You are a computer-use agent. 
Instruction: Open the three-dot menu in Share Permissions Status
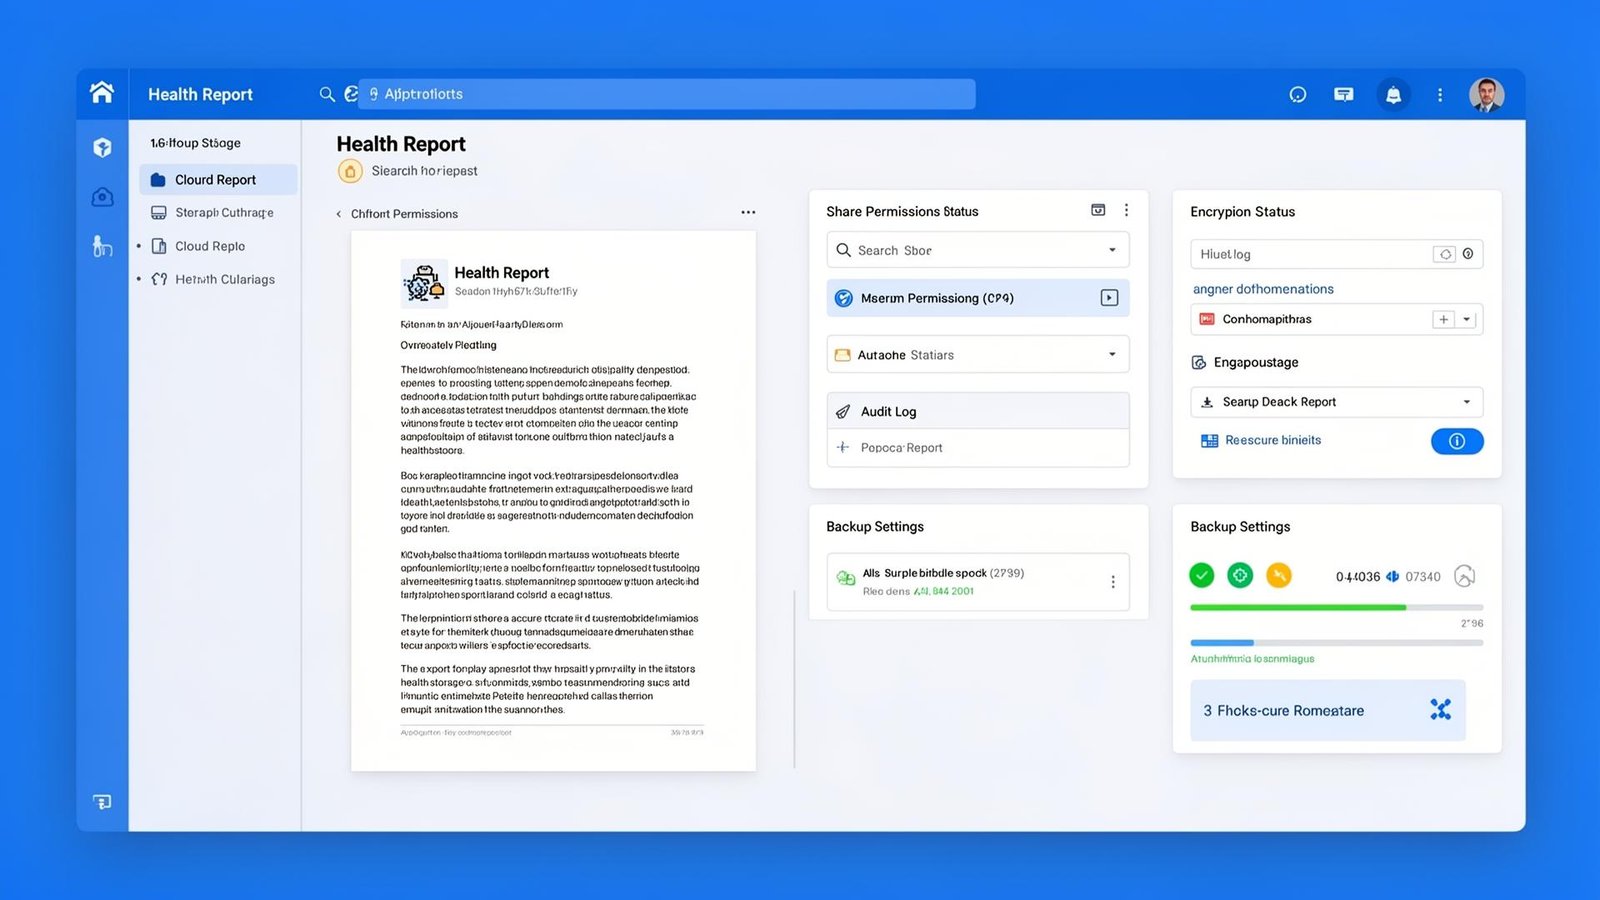tap(1127, 210)
